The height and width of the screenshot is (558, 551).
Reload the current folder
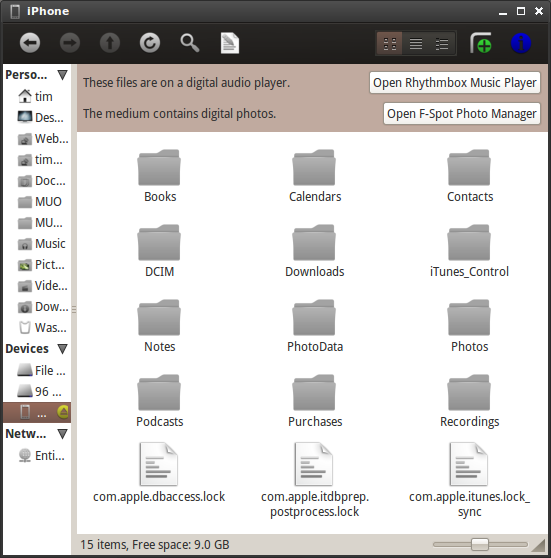pos(149,43)
